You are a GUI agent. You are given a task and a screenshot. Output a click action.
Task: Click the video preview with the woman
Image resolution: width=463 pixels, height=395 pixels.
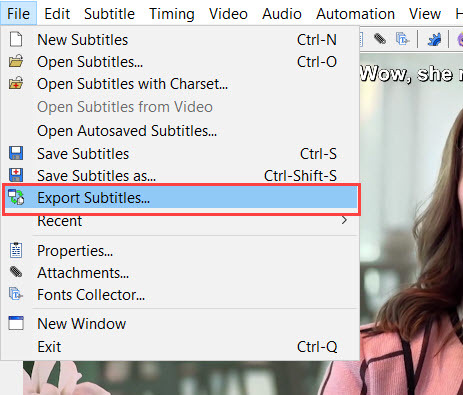tap(411, 223)
